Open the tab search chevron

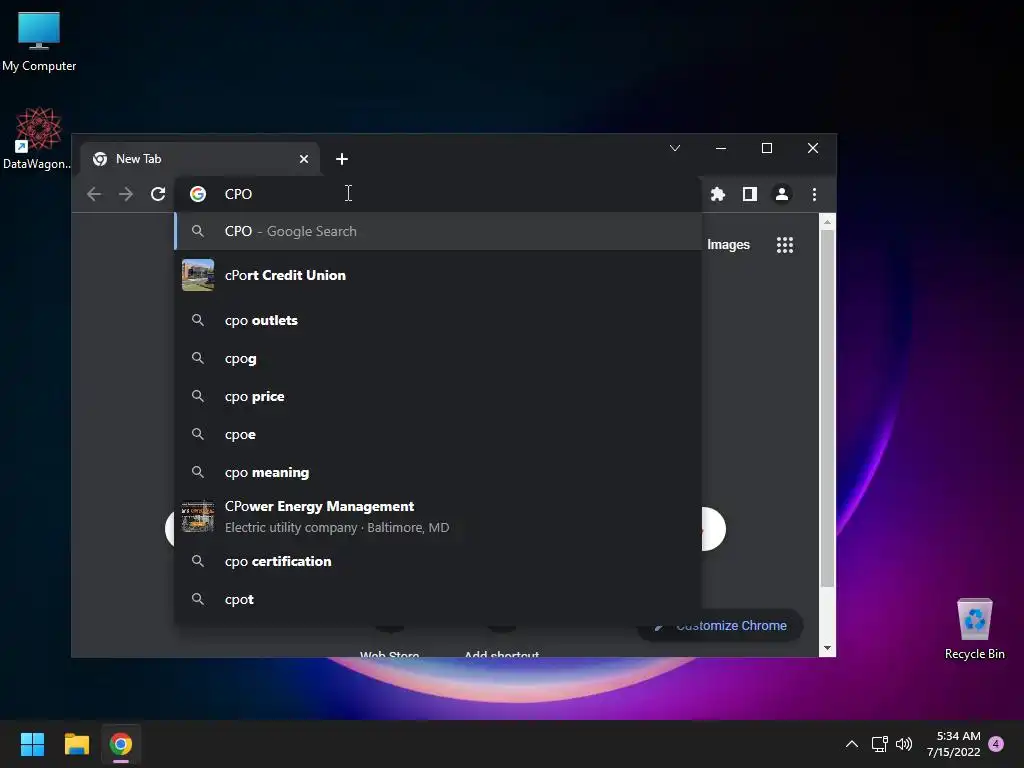tap(675, 148)
